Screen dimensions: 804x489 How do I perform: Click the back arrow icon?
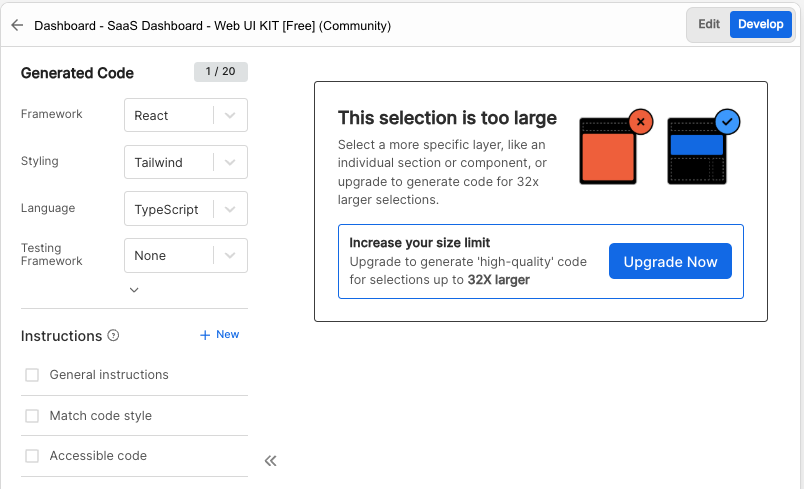point(16,25)
